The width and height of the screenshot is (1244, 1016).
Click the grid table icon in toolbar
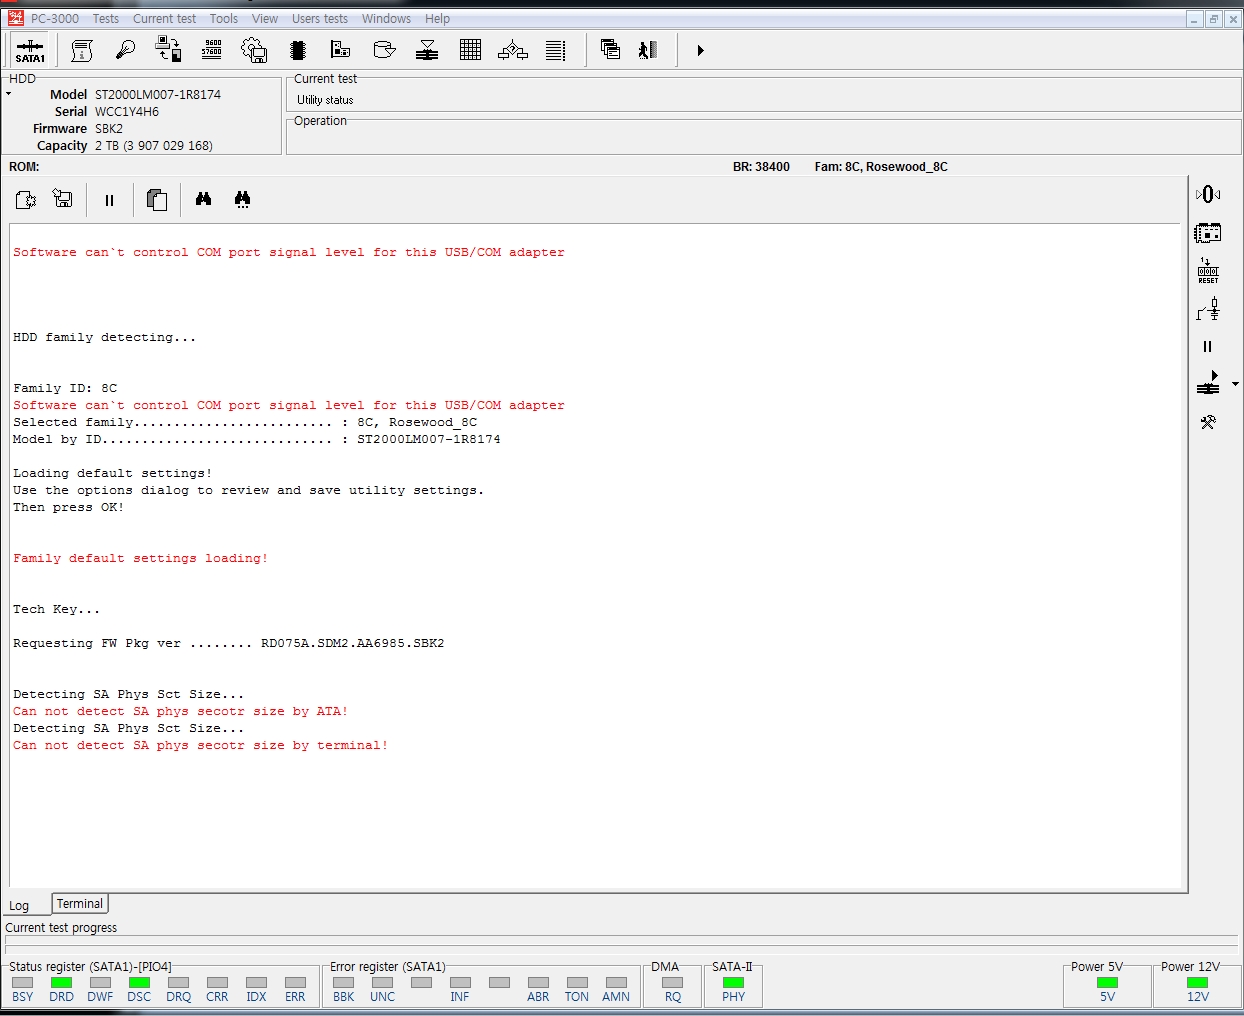[x=470, y=50]
